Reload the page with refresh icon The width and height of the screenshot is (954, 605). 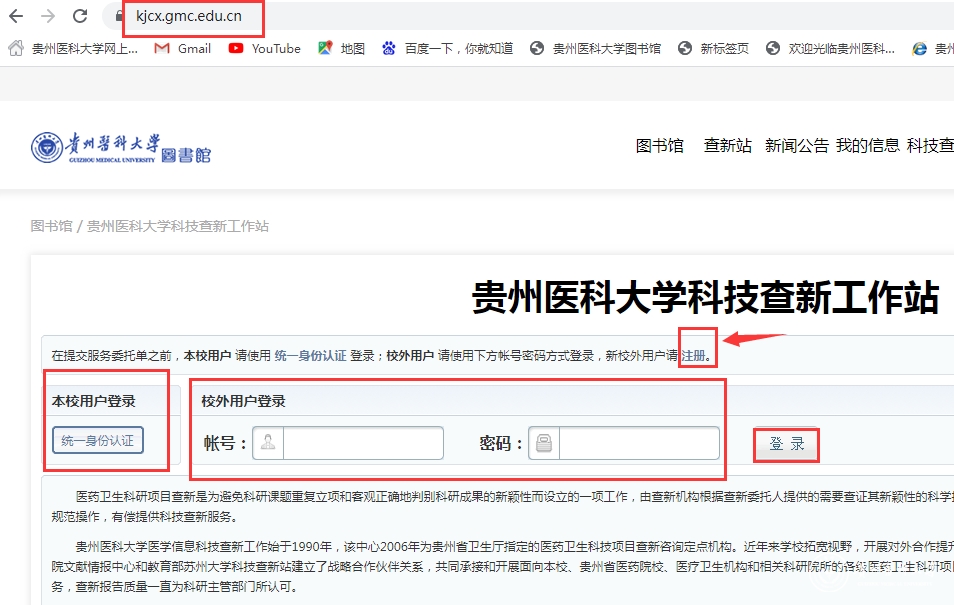tap(80, 16)
